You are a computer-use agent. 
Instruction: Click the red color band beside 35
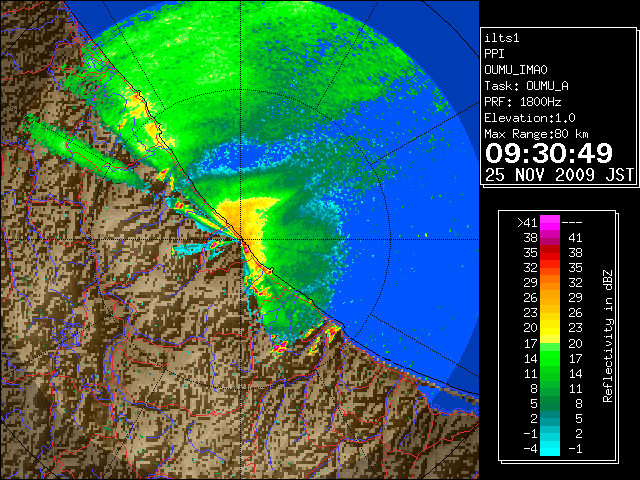click(x=550, y=253)
